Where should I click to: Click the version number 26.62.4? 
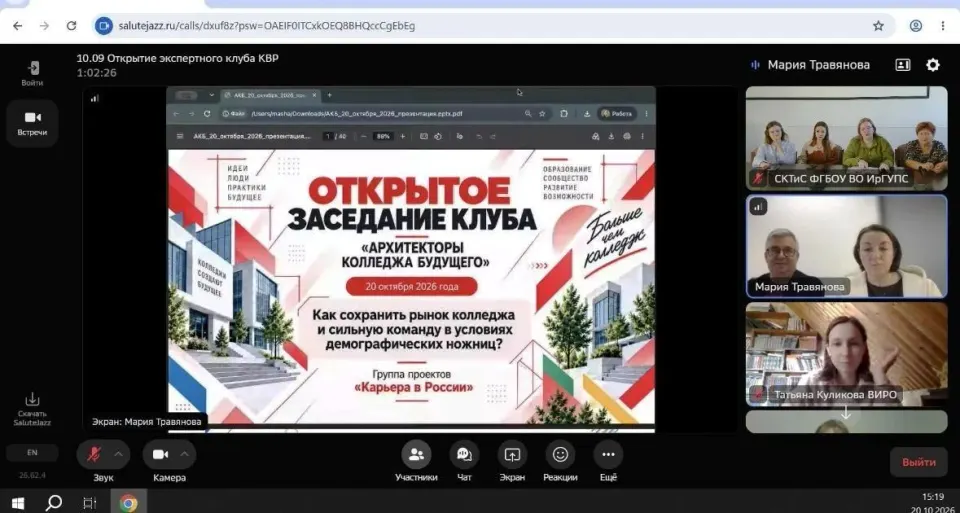pyautogui.click(x=32, y=475)
